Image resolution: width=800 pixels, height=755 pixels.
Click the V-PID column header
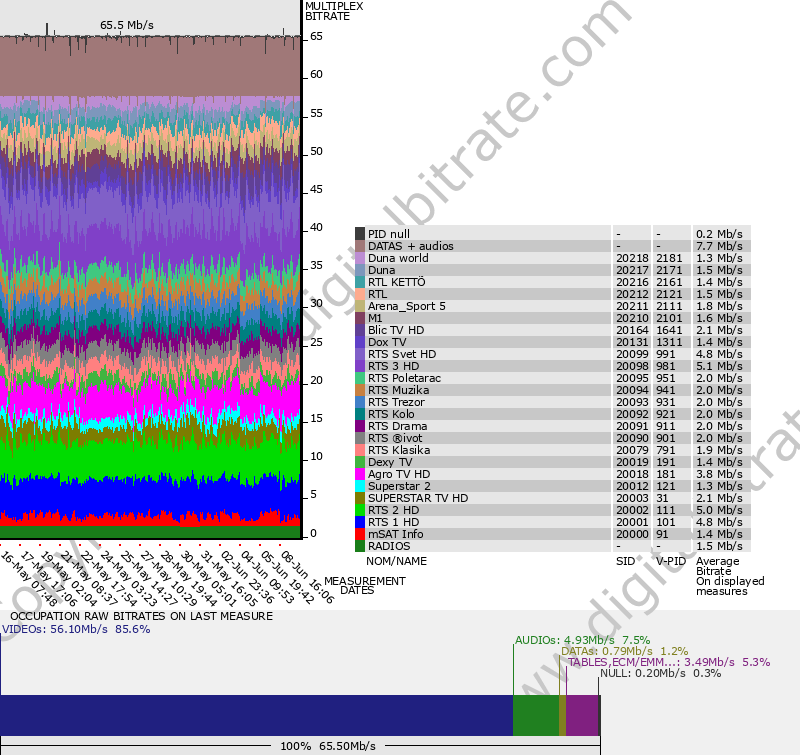[671, 561]
